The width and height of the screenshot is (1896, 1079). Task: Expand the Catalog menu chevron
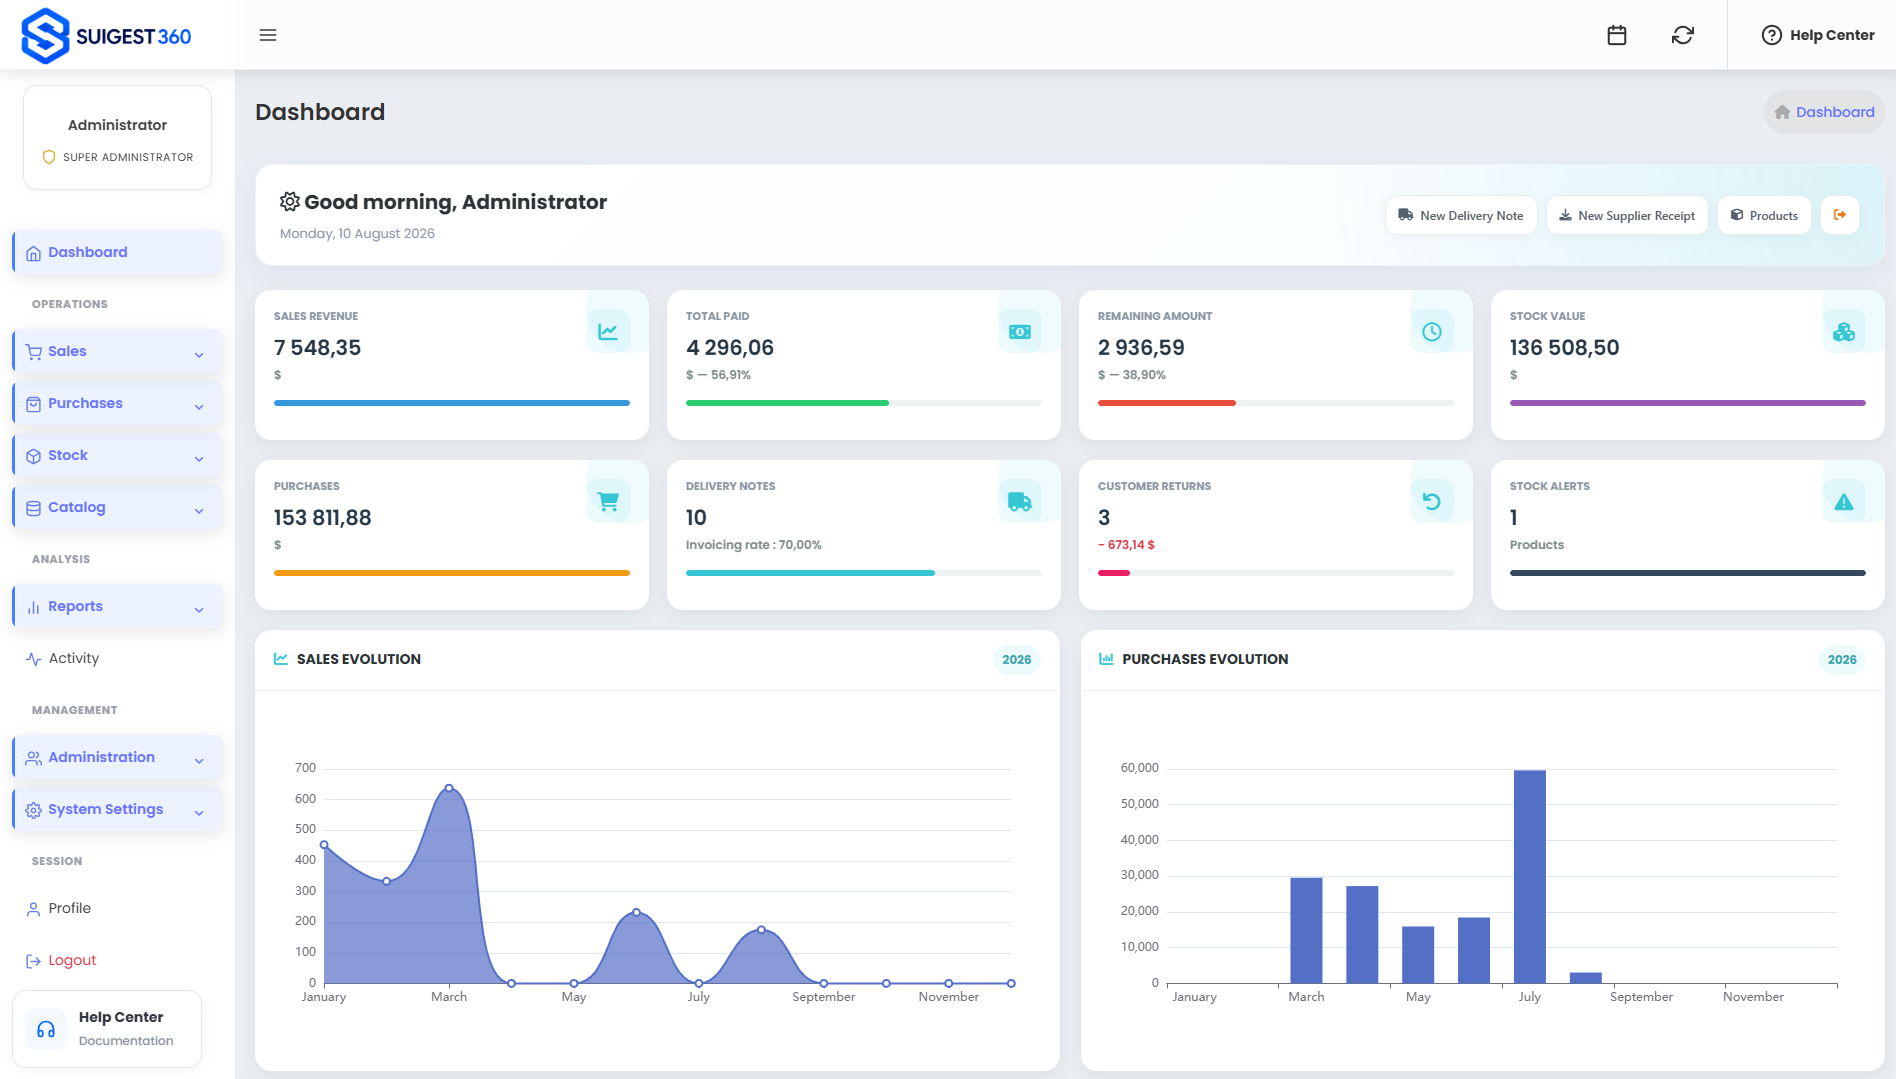coord(199,510)
